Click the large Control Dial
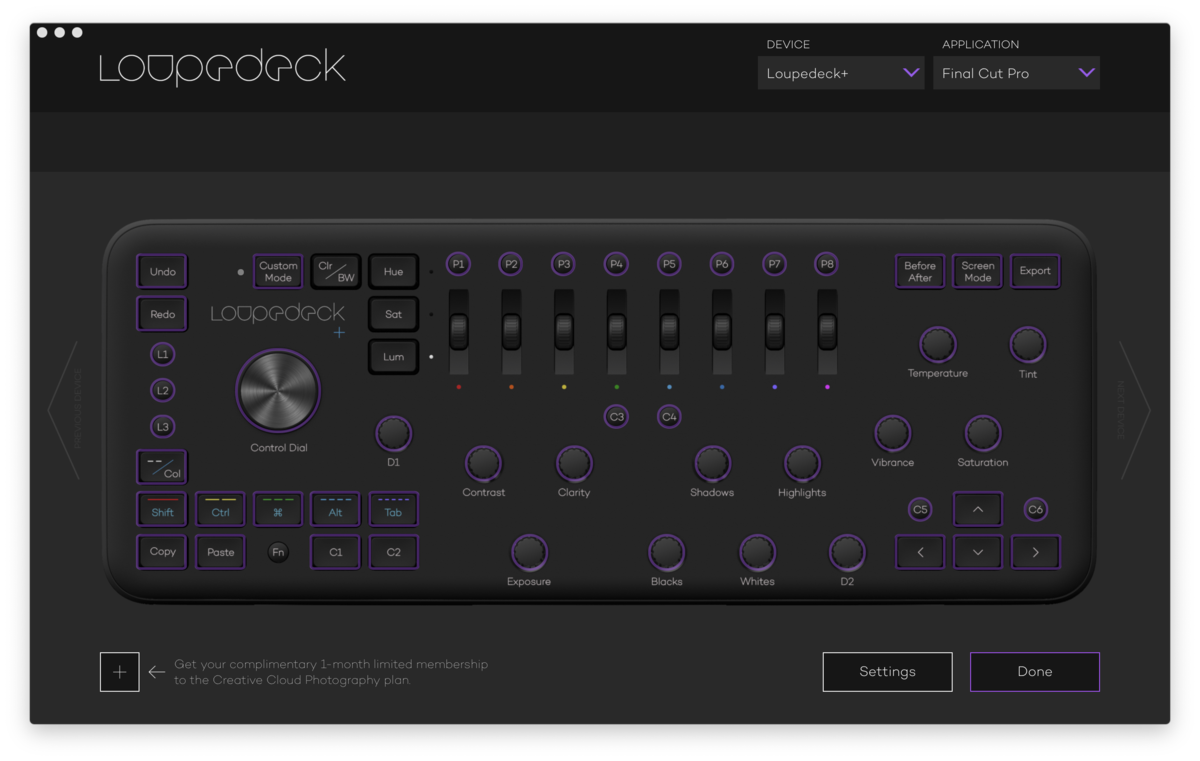The height and width of the screenshot is (761, 1200). (x=278, y=391)
